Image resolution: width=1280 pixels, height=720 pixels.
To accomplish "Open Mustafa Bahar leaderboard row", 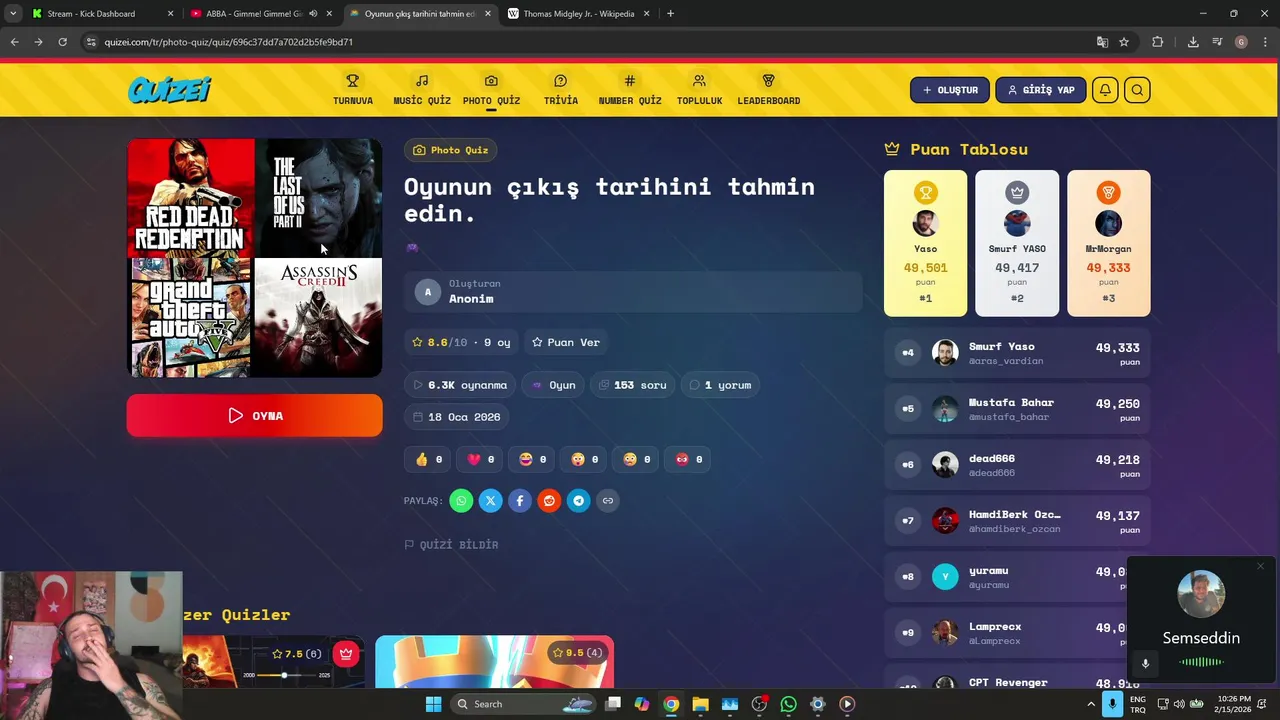I will [x=1017, y=409].
